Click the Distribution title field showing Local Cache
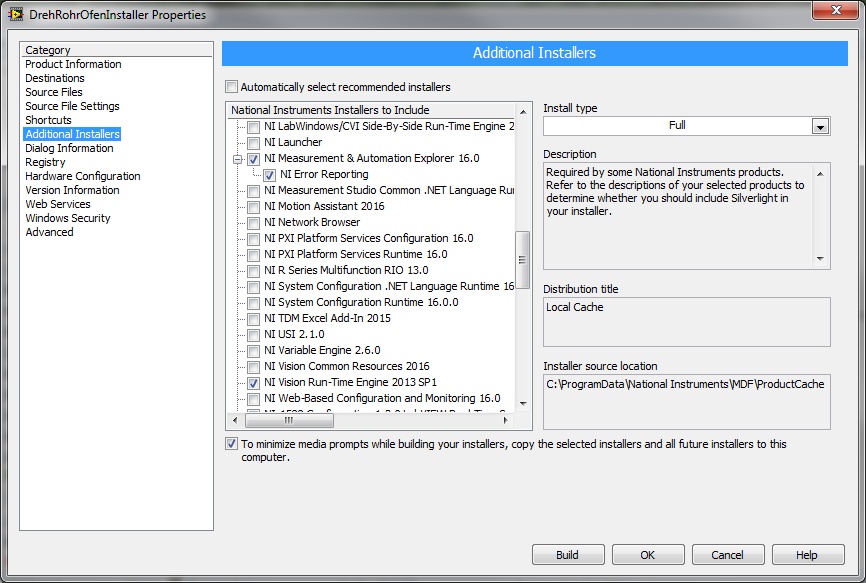866x583 pixels. pos(687,322)
